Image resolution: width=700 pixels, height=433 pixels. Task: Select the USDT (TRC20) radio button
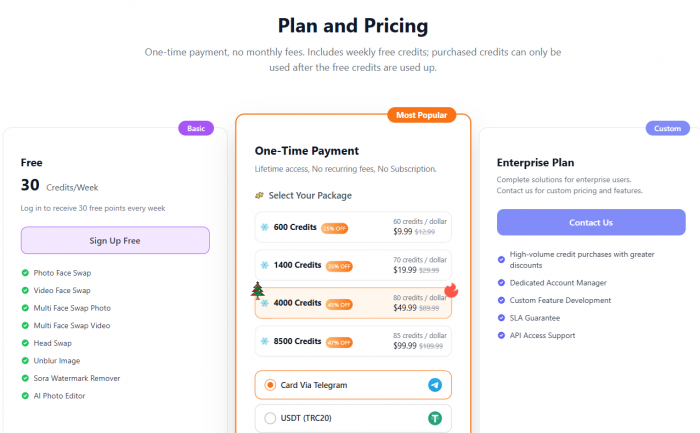[x=270, y=418]
